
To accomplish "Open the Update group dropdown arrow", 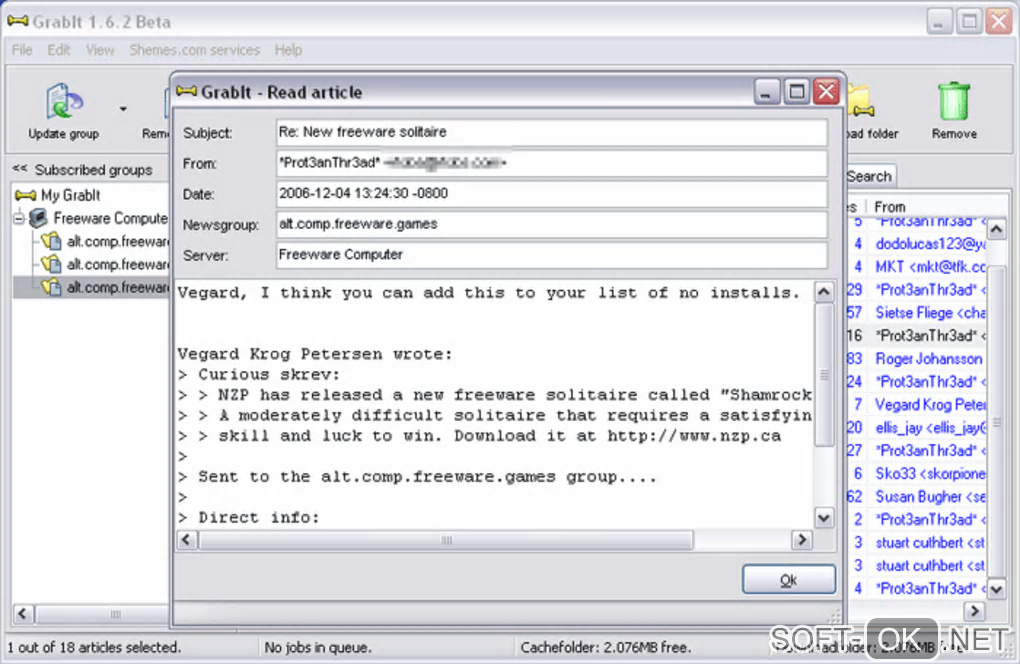I will (123, 109).
